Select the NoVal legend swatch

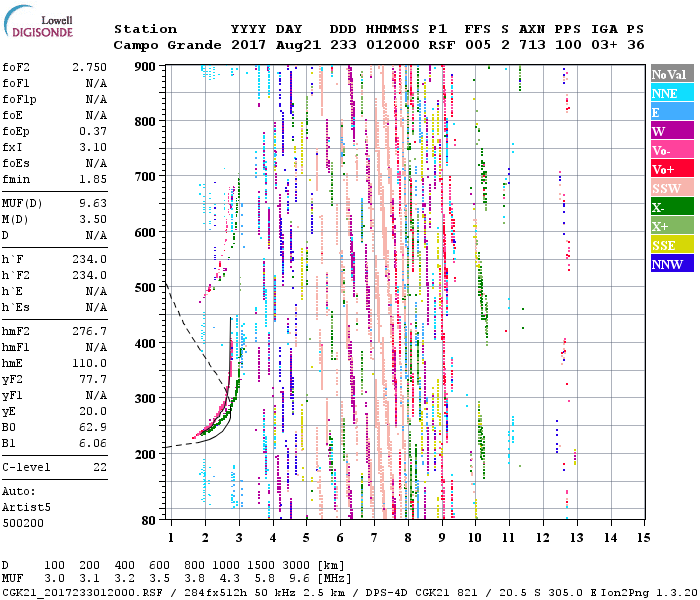pos(670,75)
